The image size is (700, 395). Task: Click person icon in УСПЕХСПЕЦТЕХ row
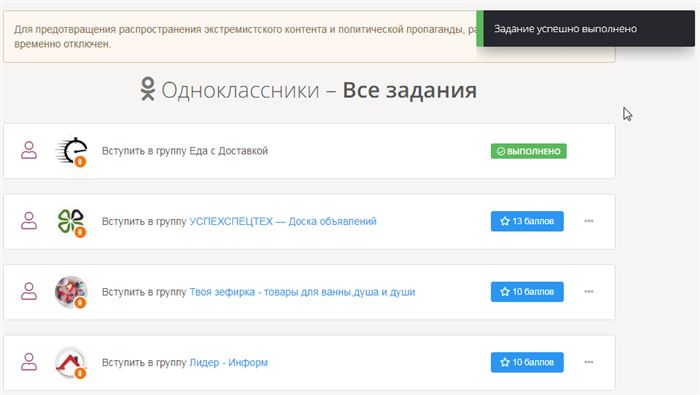click(29, 221)
